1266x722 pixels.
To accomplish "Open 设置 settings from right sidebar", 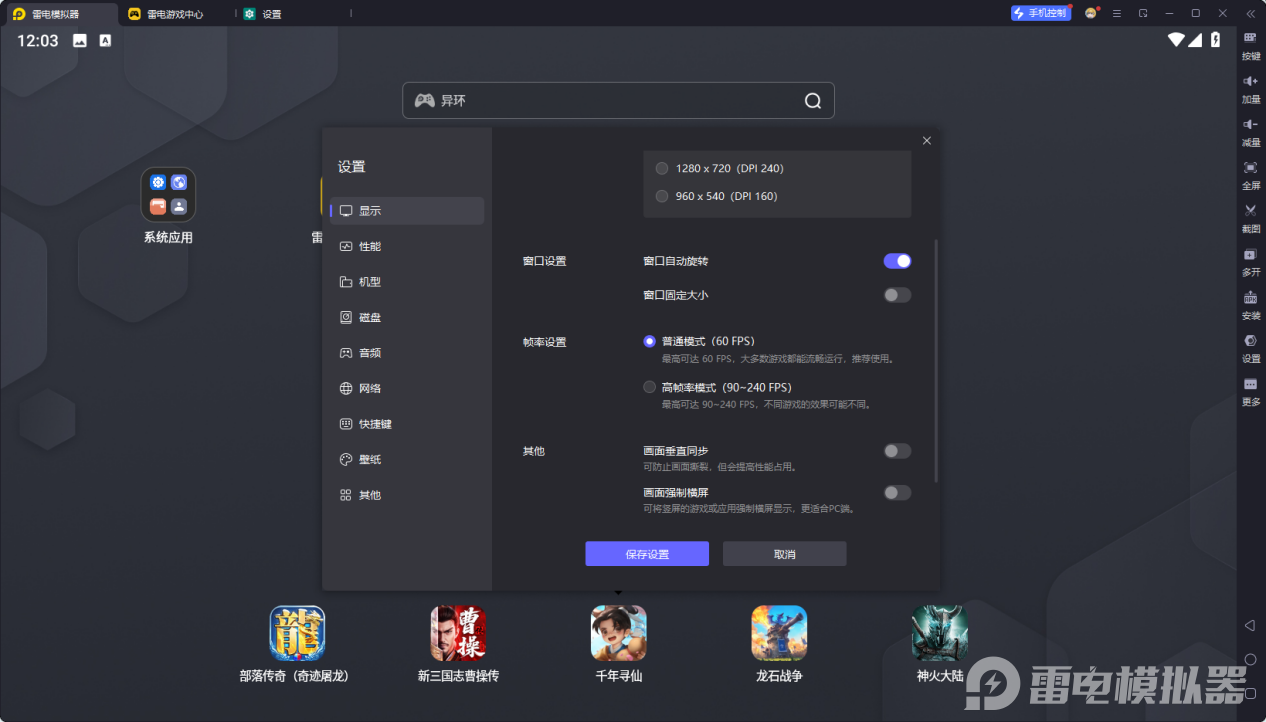I will point(1250,347).
